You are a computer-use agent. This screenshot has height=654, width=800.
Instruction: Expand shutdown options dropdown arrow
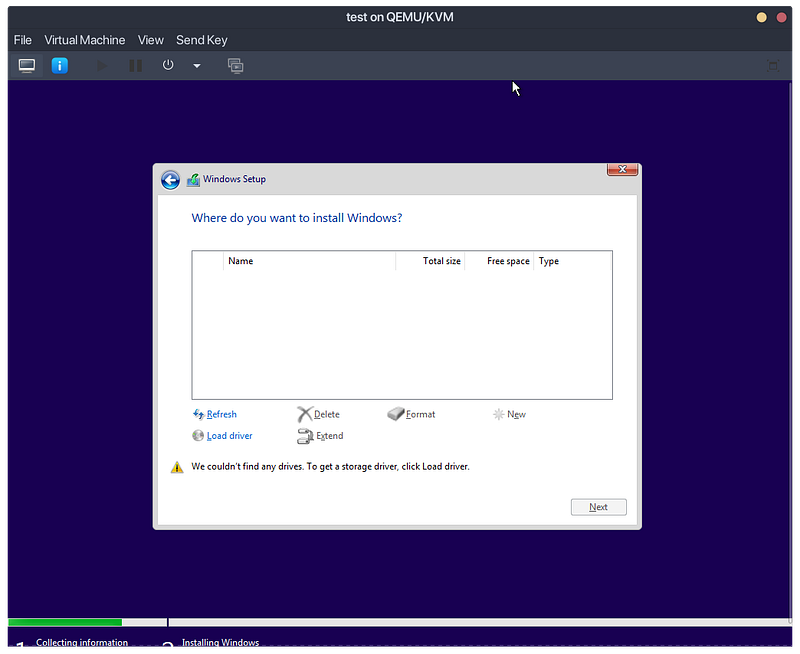[x=197, y=66]
